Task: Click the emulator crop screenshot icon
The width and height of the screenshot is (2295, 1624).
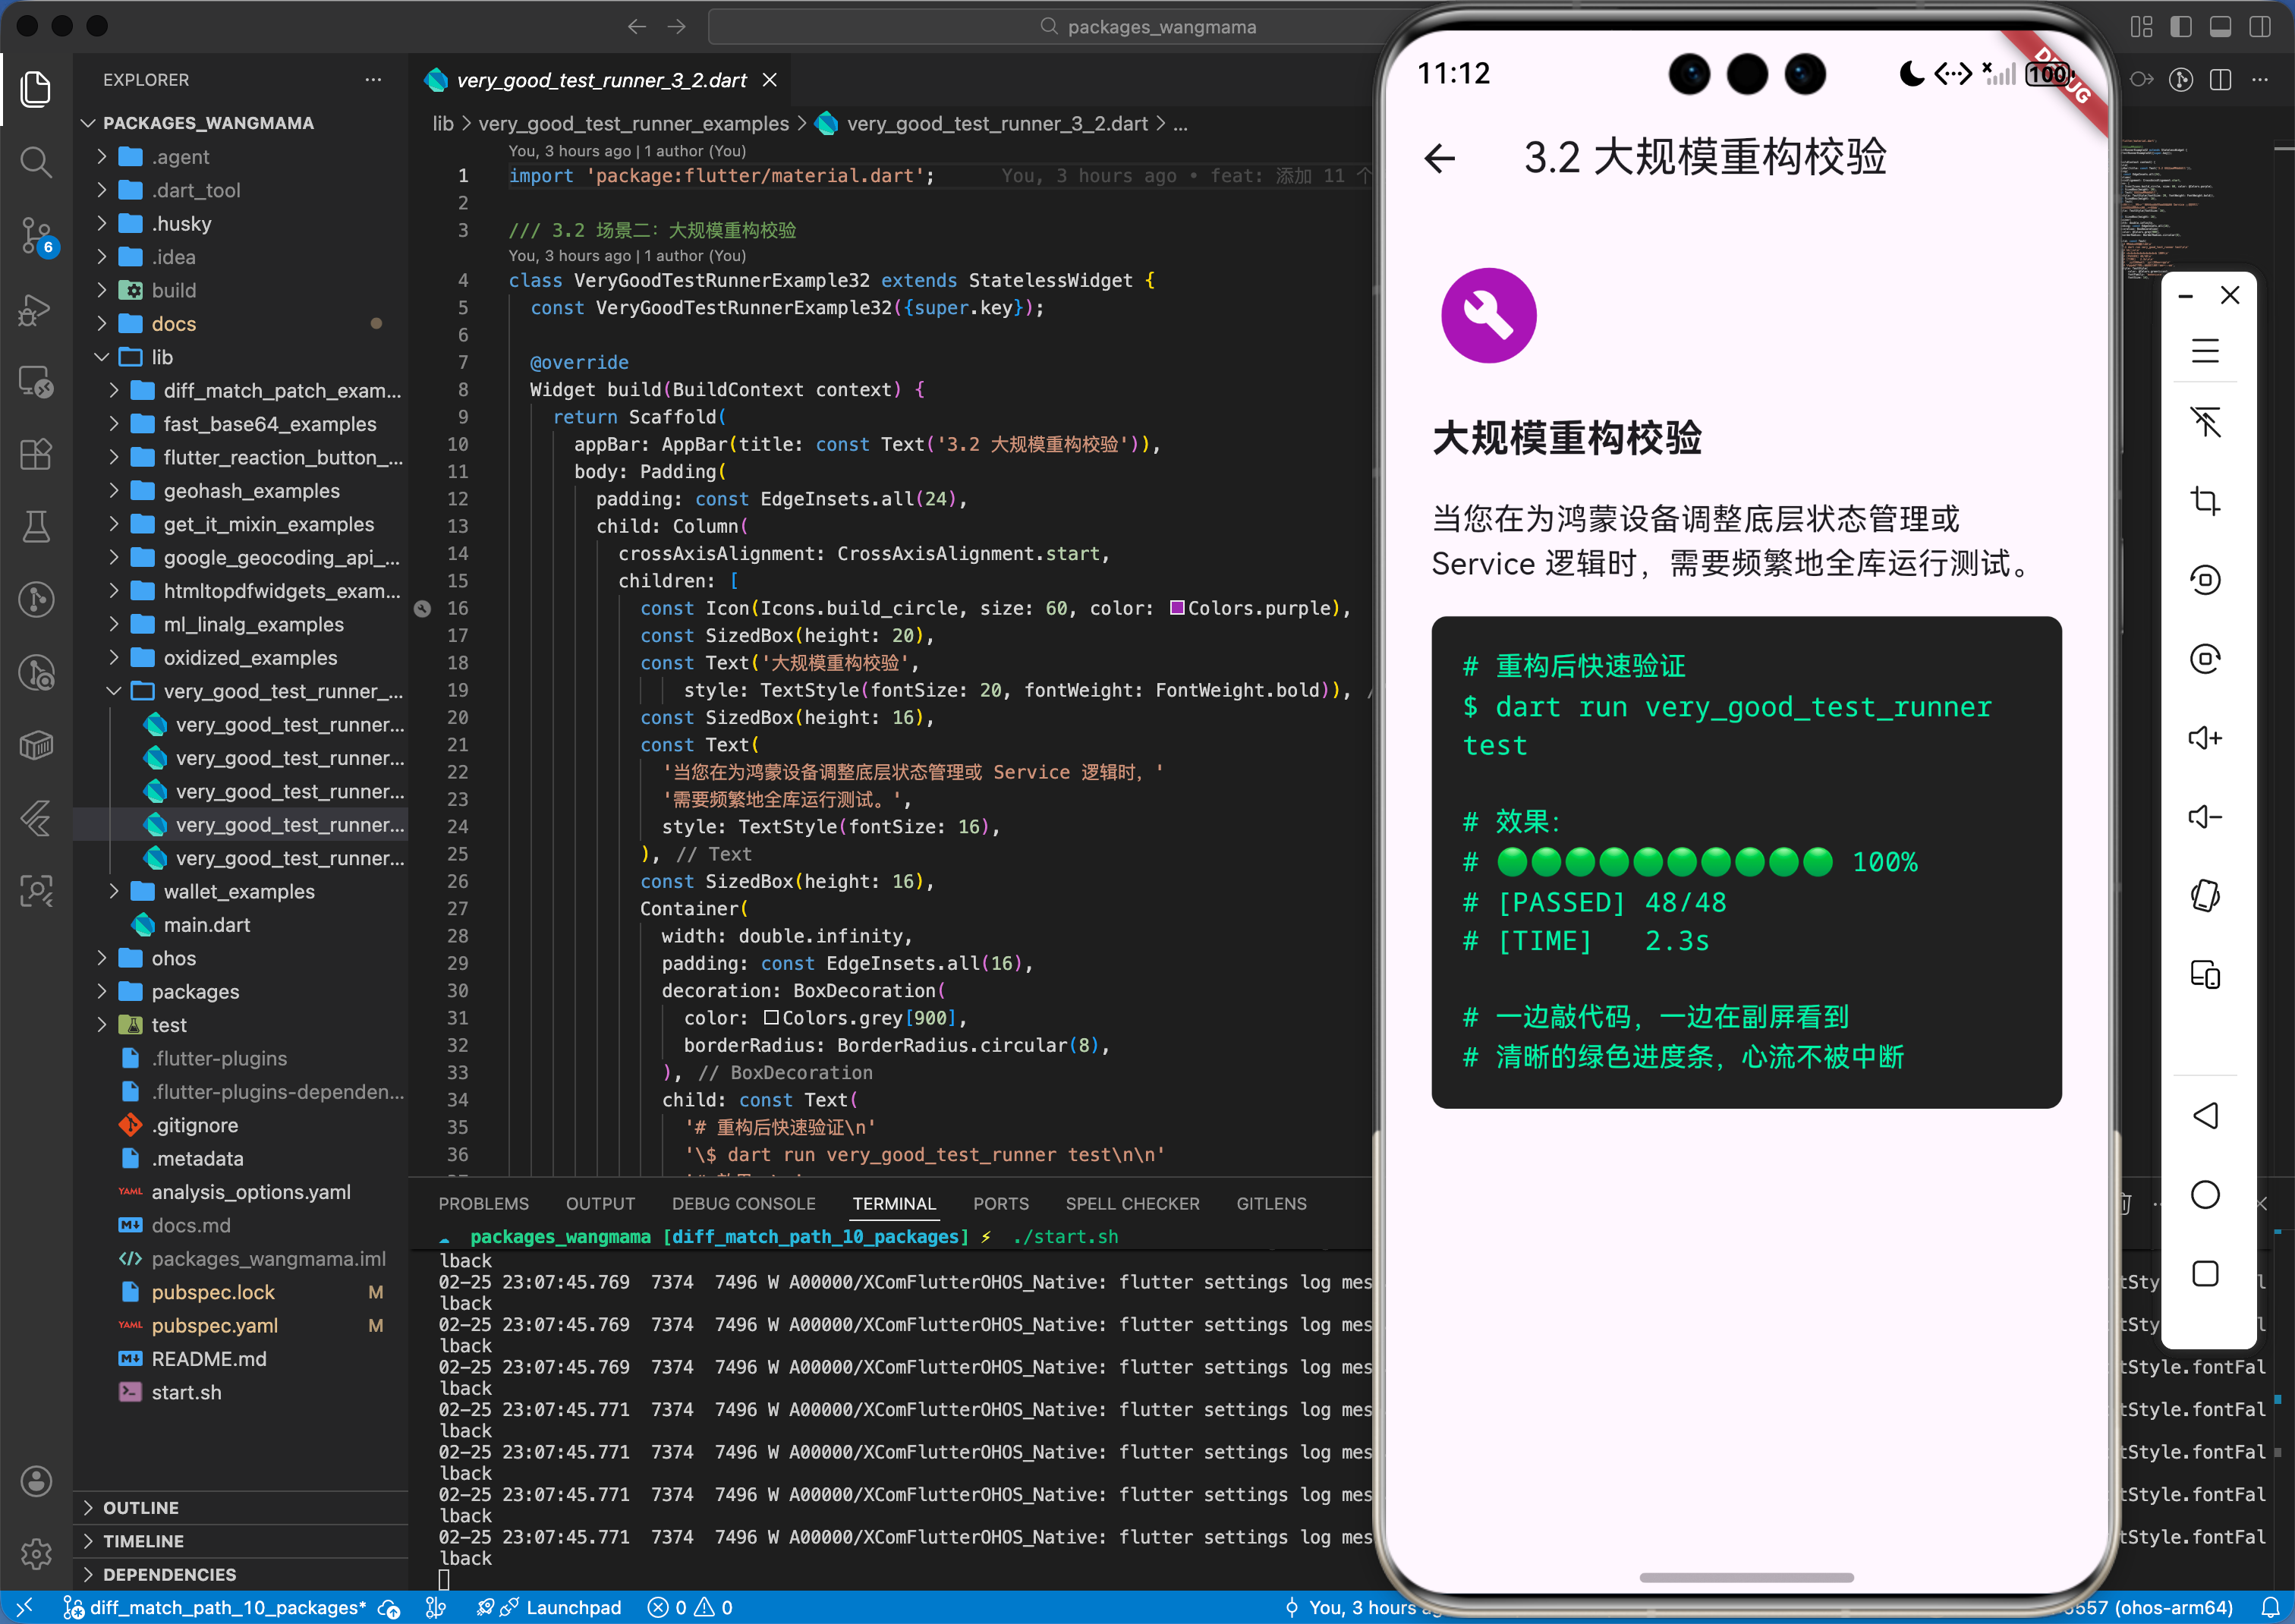Action: click(2205, 500)
